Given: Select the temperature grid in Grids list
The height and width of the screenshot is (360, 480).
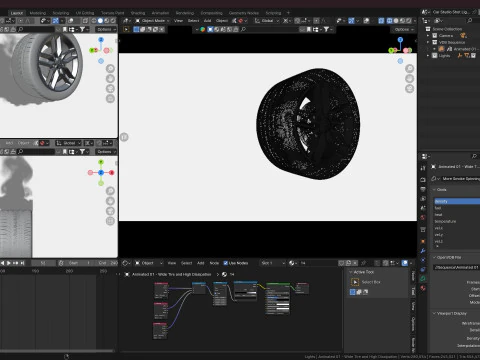Looking at the screenshot, I should (457, 221).
